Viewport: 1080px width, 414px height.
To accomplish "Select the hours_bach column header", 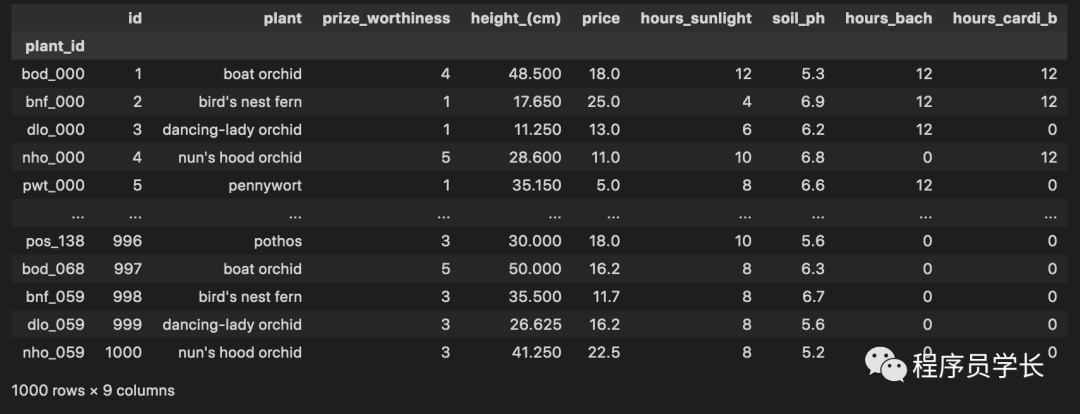I will (889, 19).
